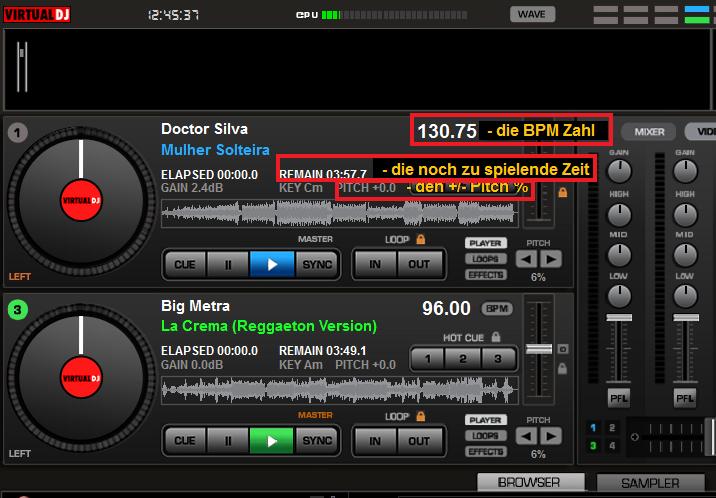Viewport: 716px width, 498px height.
Task: Click the right channel GAIN knob
Action: [685, 172]
